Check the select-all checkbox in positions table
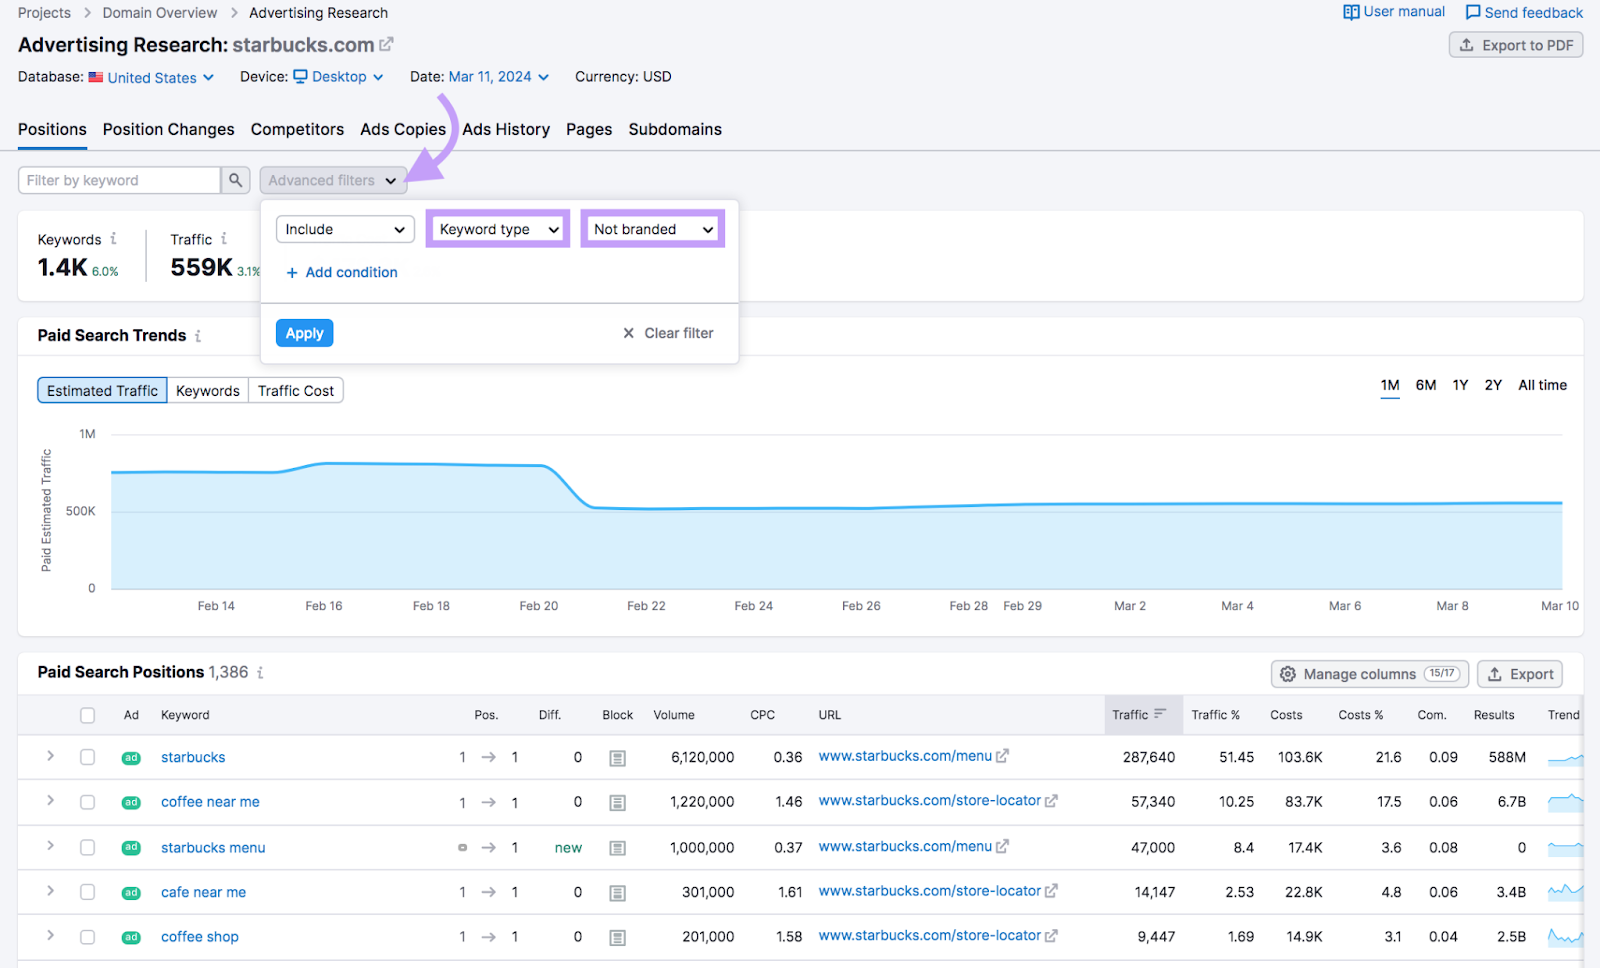The image size is (1600, 968). tap(87, 714)
